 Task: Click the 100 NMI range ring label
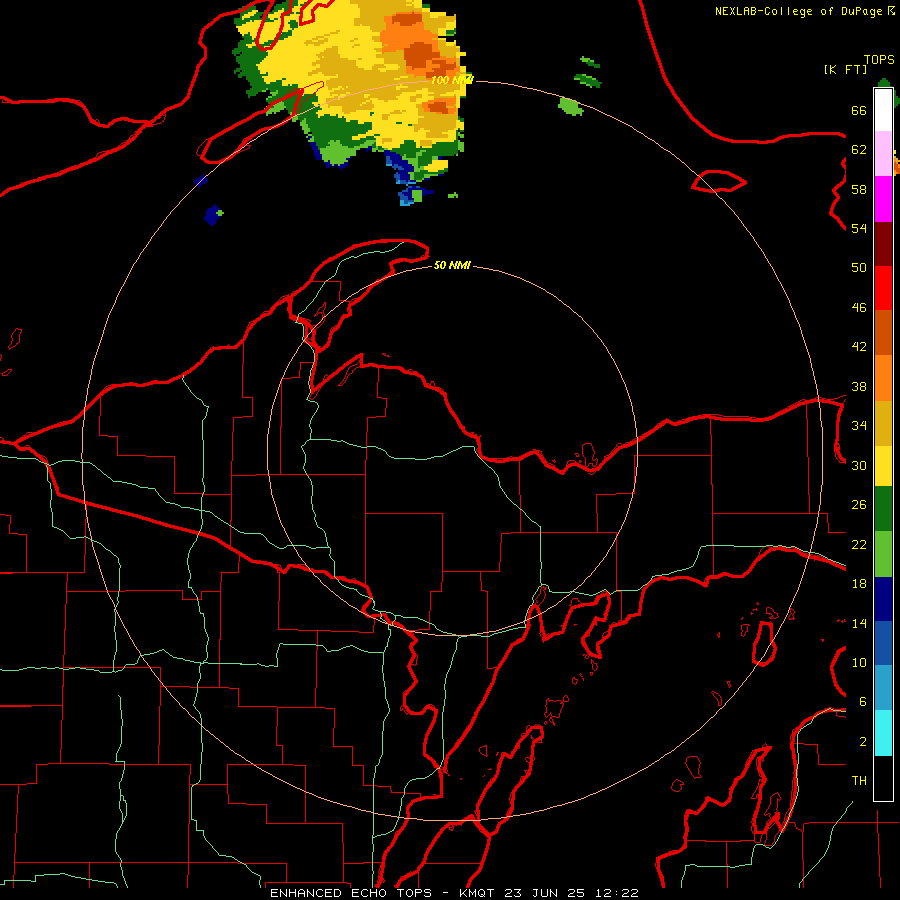[x=452, y=80]
